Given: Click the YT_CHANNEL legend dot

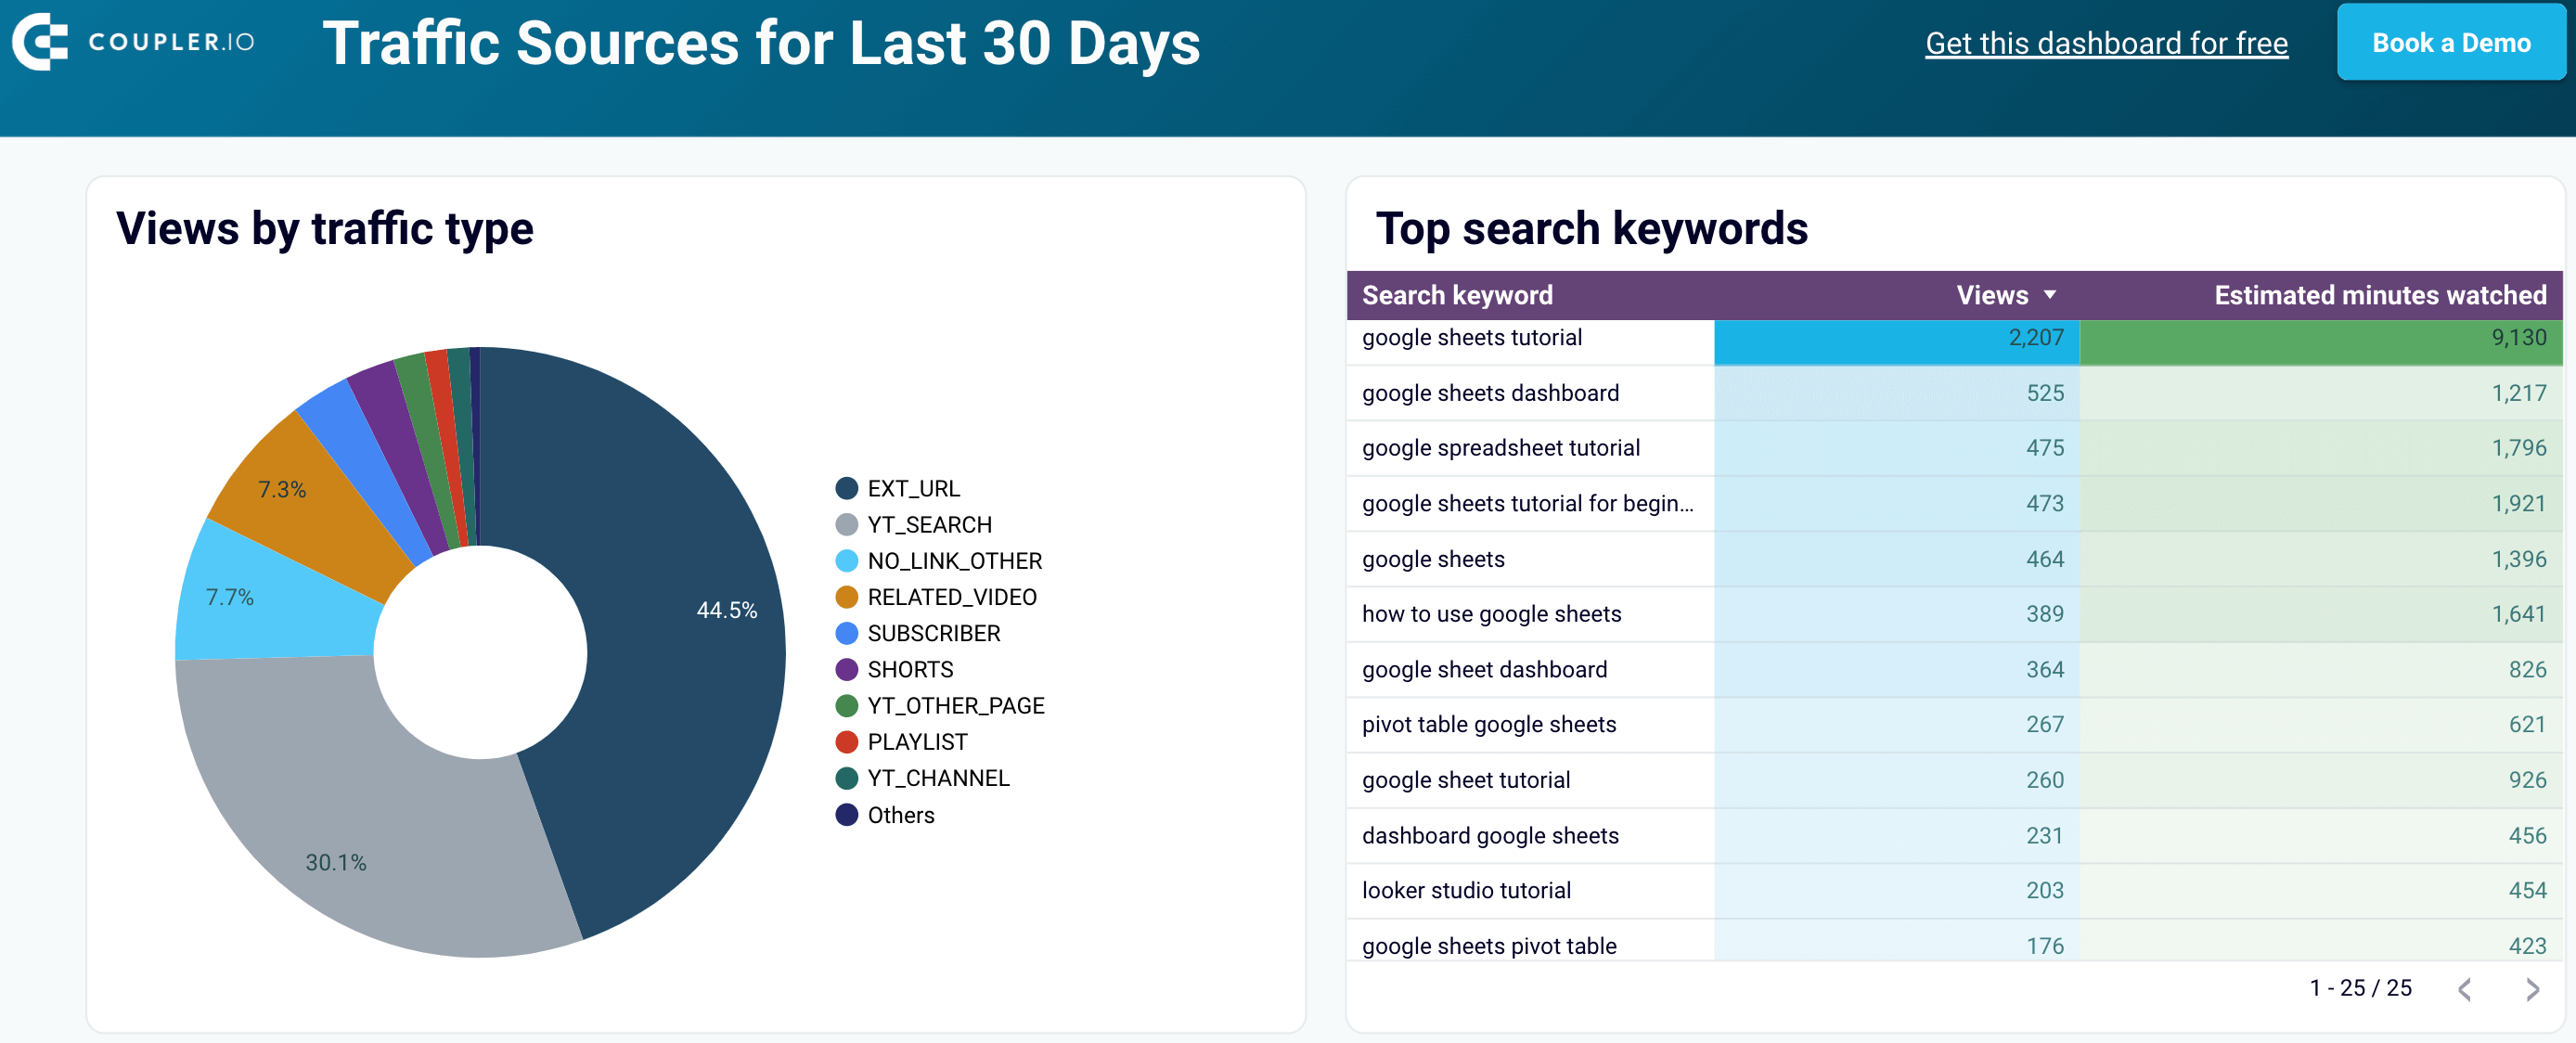Looking at the screenshot, I should 846,778.
